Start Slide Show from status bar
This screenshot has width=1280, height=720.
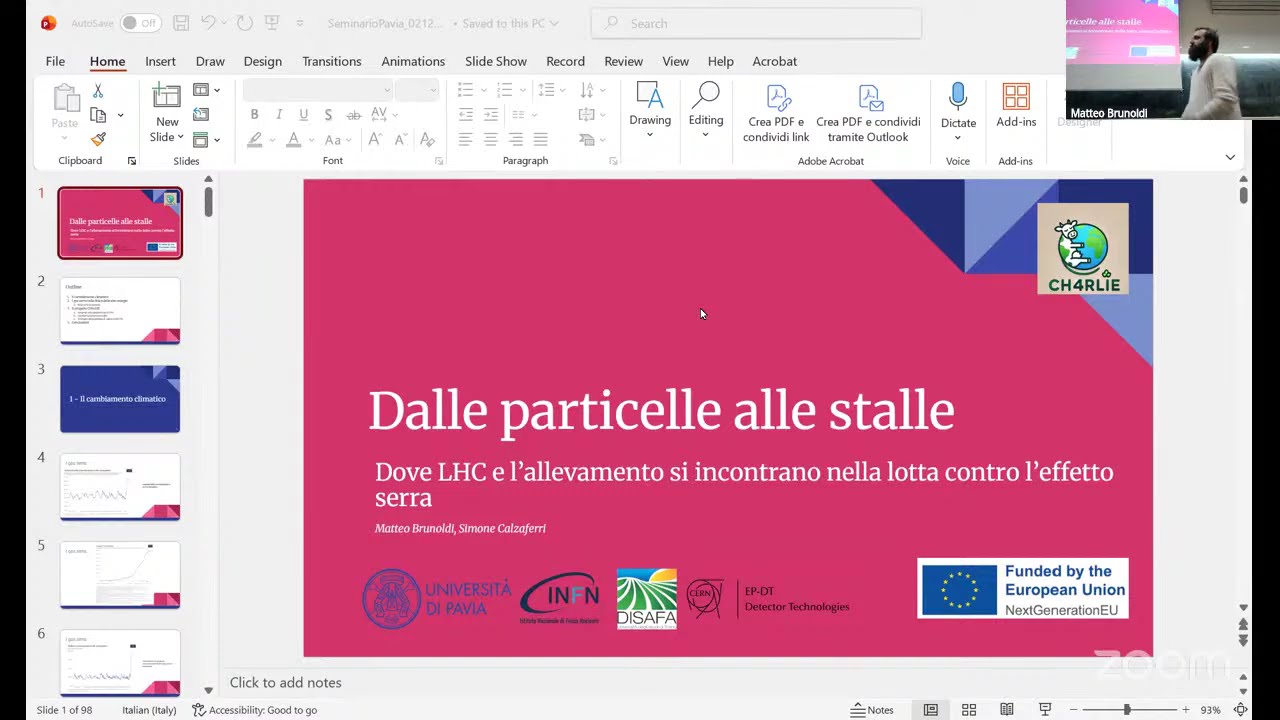(x=1045, y=710)
